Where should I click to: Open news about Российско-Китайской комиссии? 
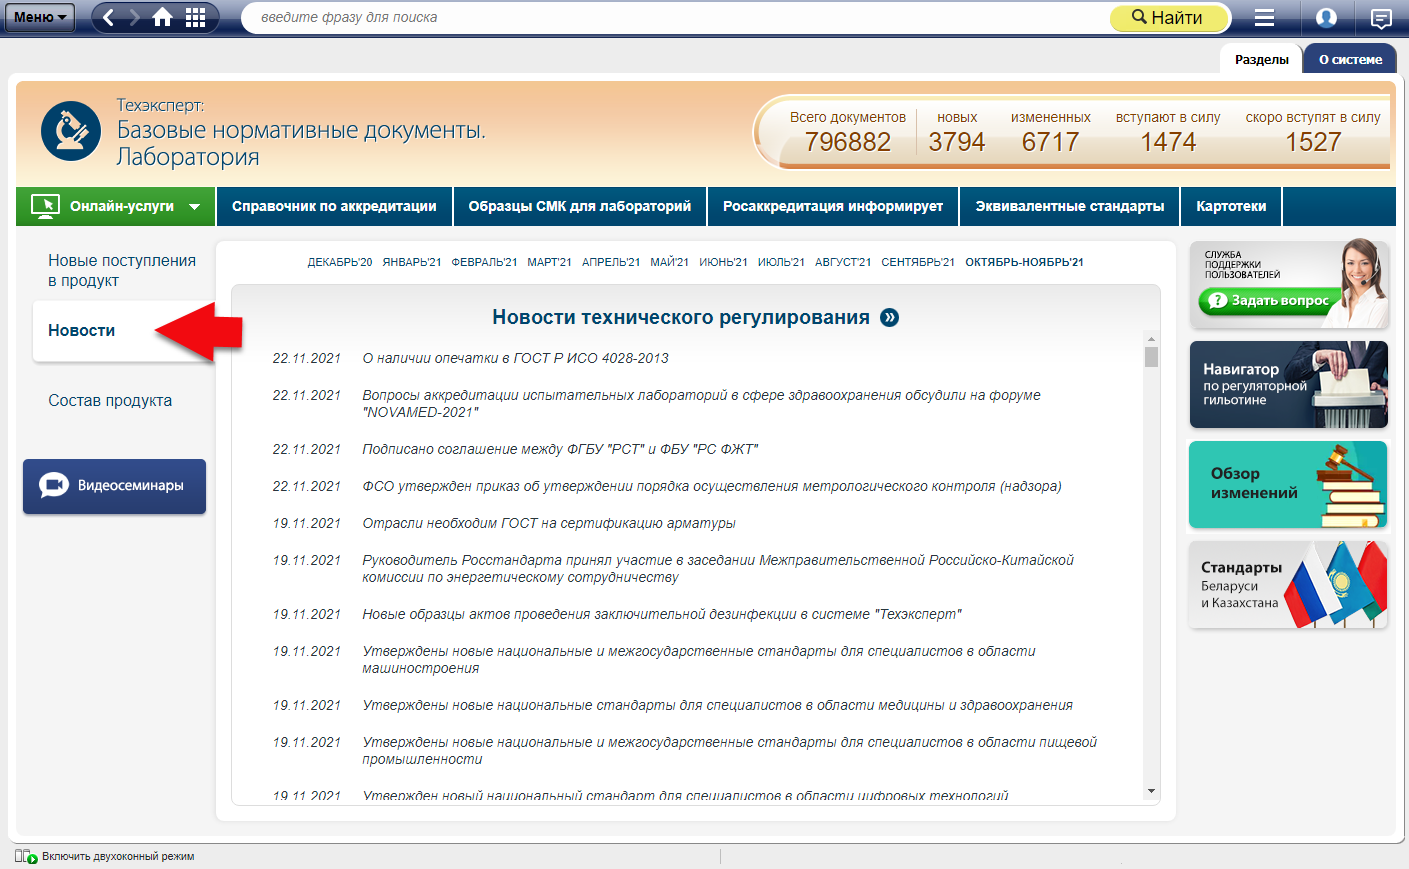pos(718,568)
